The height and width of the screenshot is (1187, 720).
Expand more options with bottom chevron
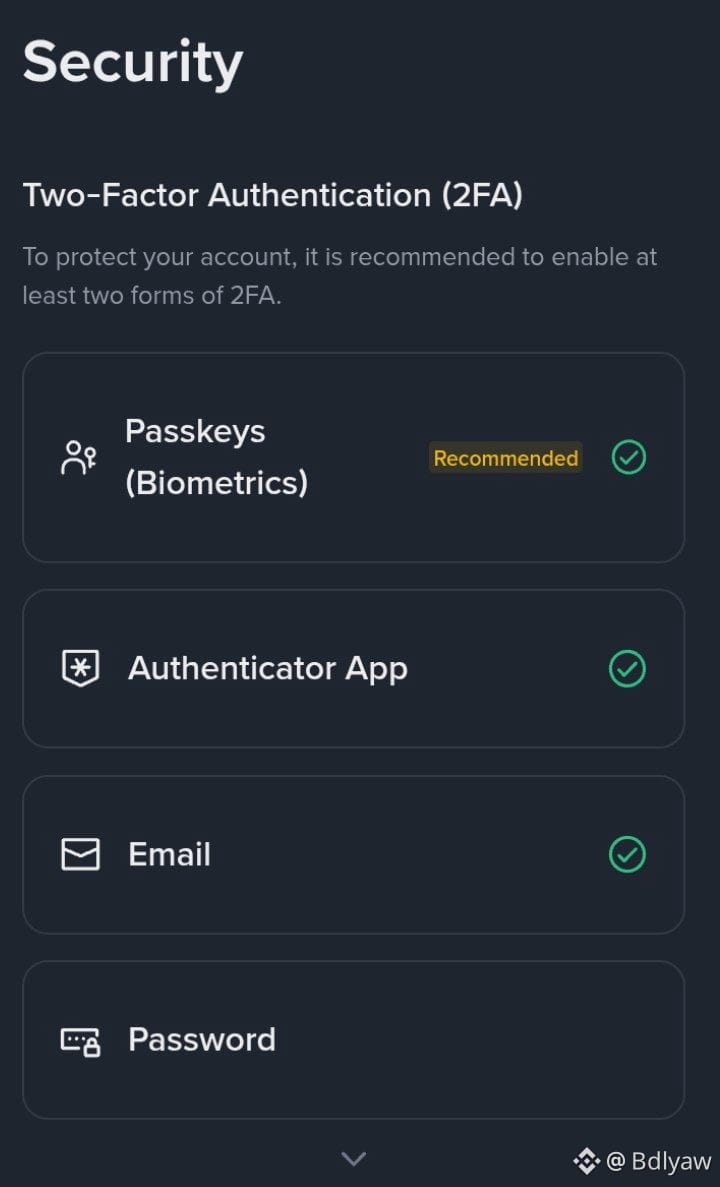354,1159
